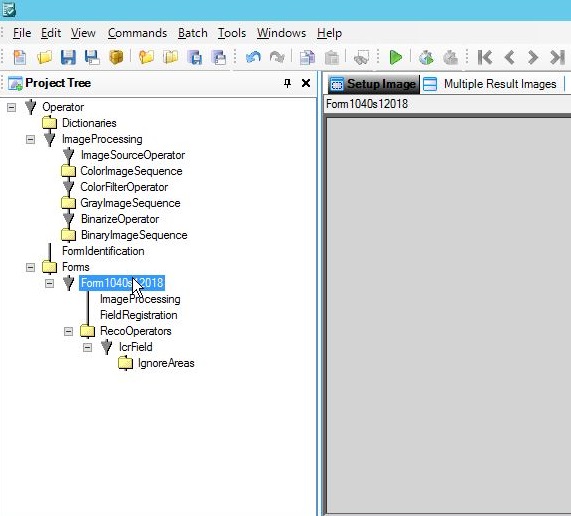Image resolution: width=571 pixels, height=516 pixels.
Task: Jump to first image arrow icon
Action: [485, 57]
